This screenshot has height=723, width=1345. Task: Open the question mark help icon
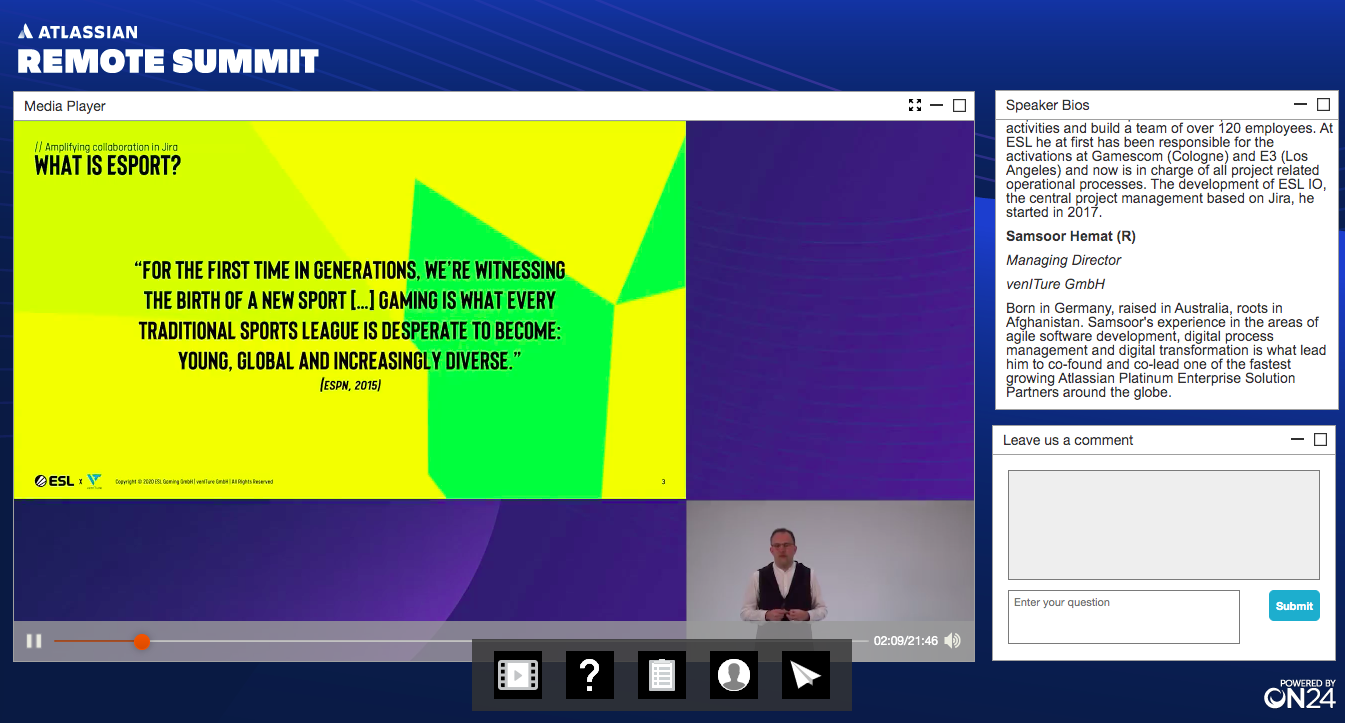pyautogui.click(x=590, y=675)
